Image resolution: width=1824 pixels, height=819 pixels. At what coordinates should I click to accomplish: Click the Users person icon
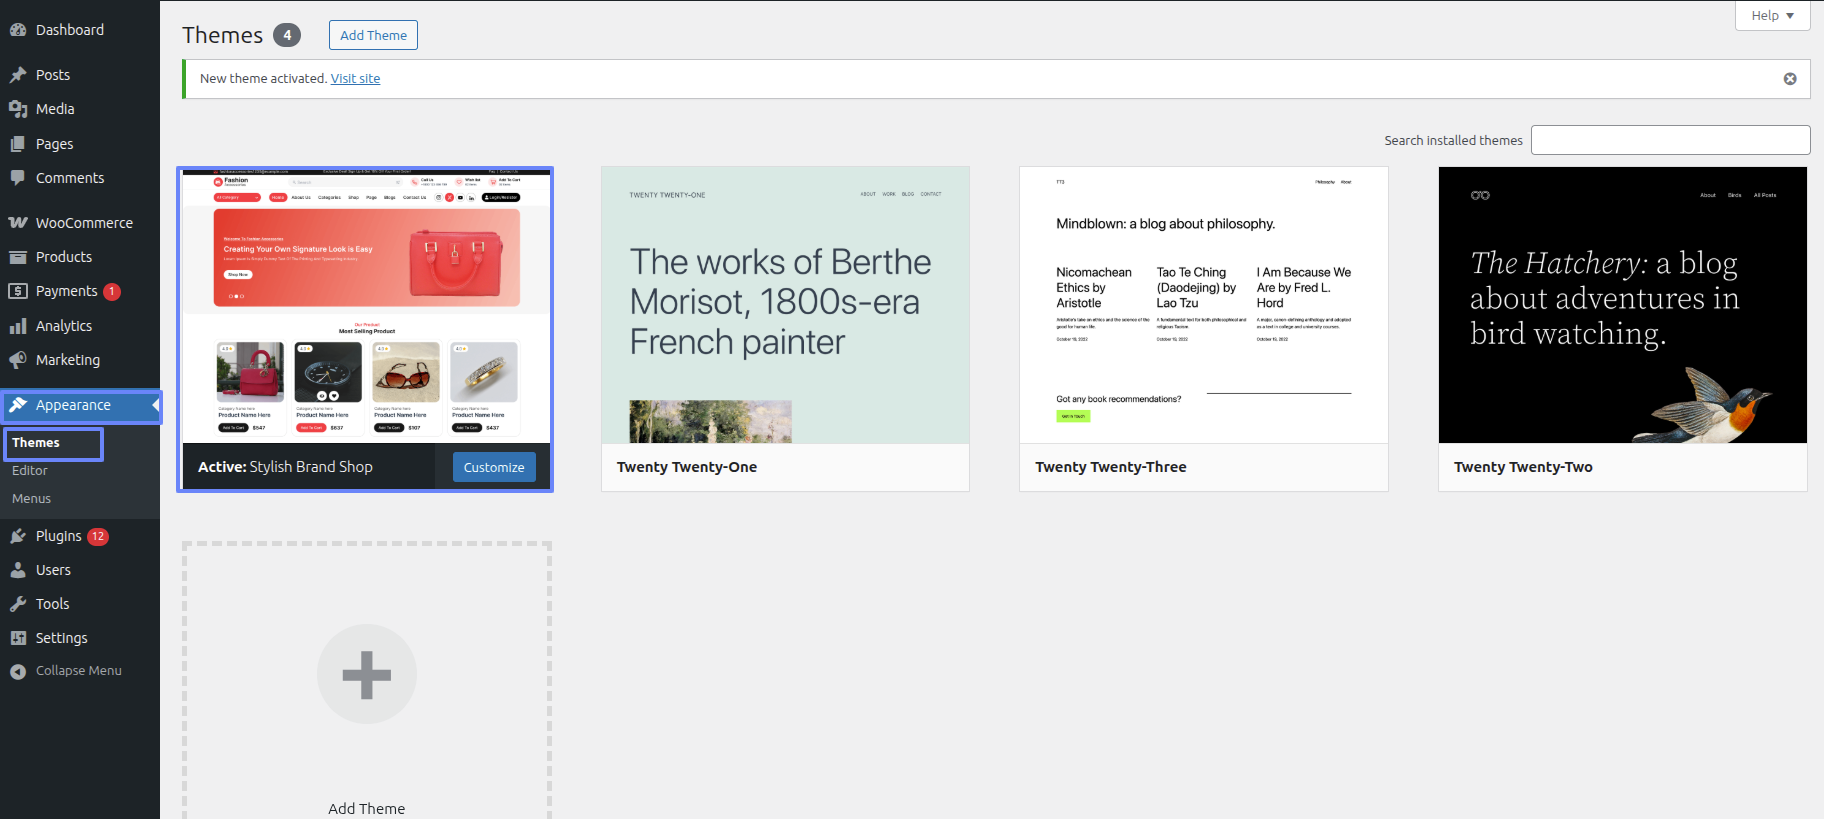[x=18, y=570]
